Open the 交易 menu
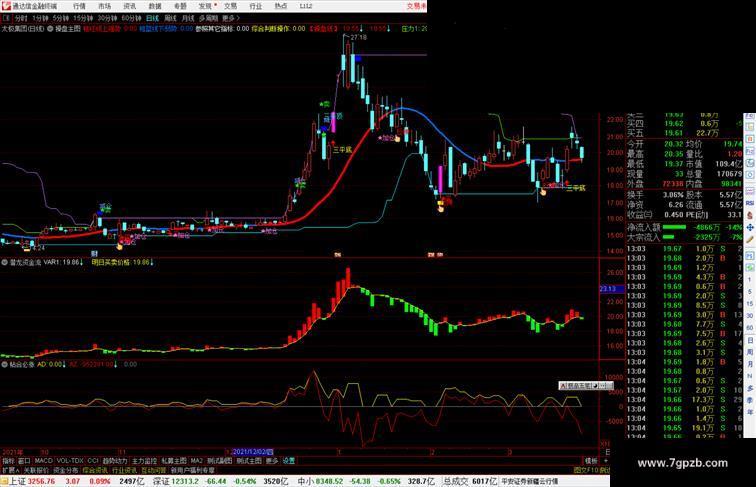 (x=230, y=6)
